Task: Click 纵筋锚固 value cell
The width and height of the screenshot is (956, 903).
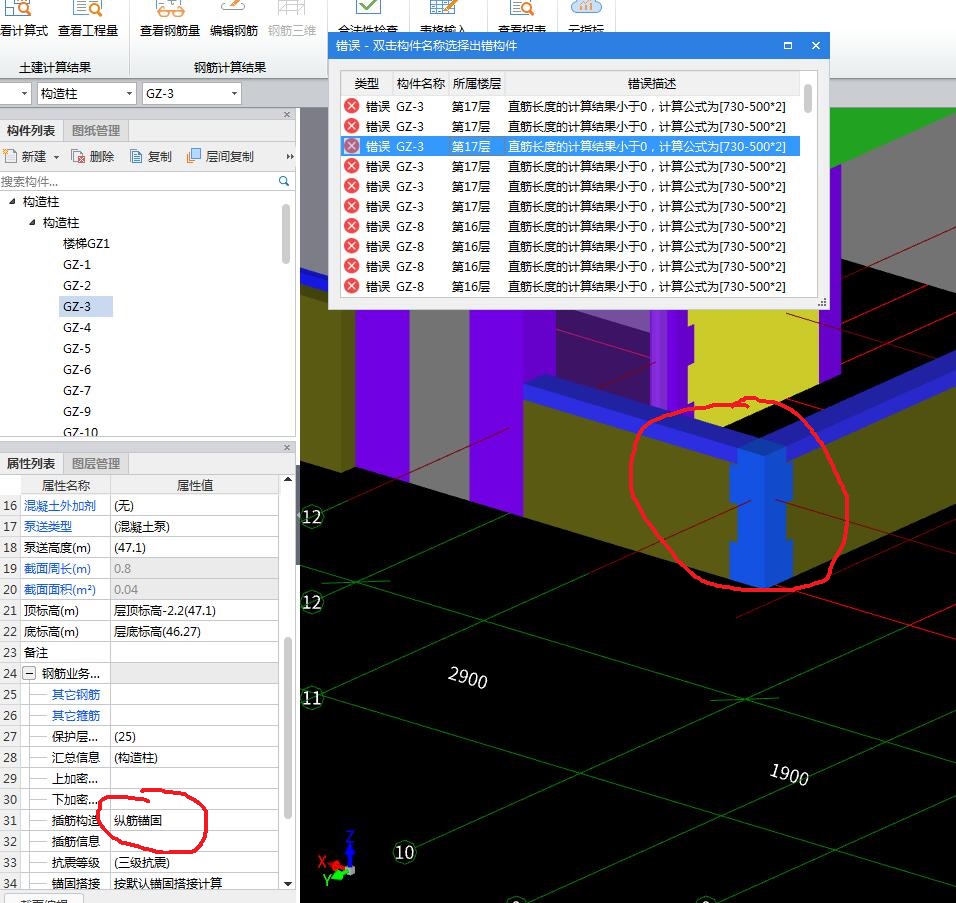Action: click(x=194, y=820)
